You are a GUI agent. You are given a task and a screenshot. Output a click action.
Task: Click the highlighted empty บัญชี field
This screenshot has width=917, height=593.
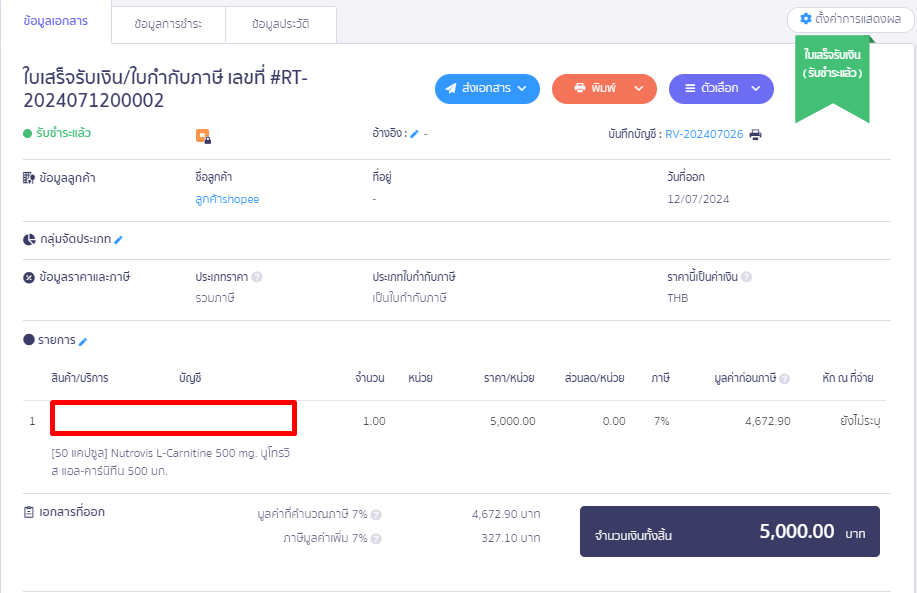pos(172,418)
